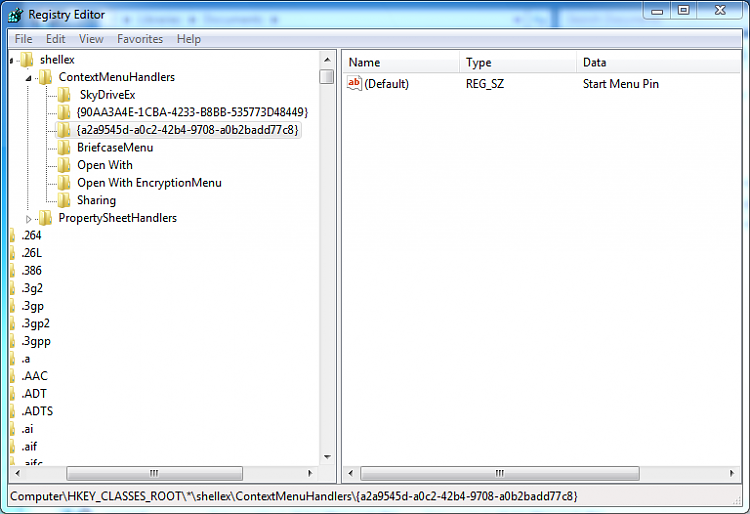Select the .a key

(x=26, y=359)
